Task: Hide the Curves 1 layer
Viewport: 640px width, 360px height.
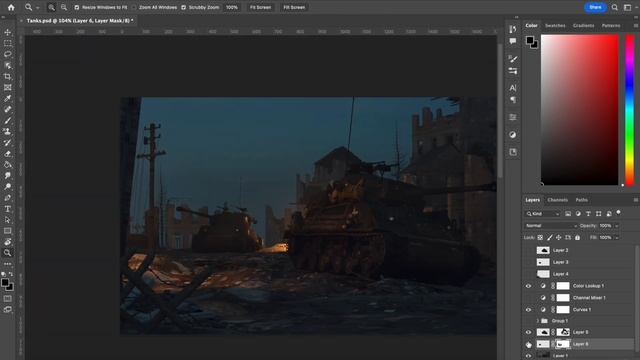Action: pos(528,310)
